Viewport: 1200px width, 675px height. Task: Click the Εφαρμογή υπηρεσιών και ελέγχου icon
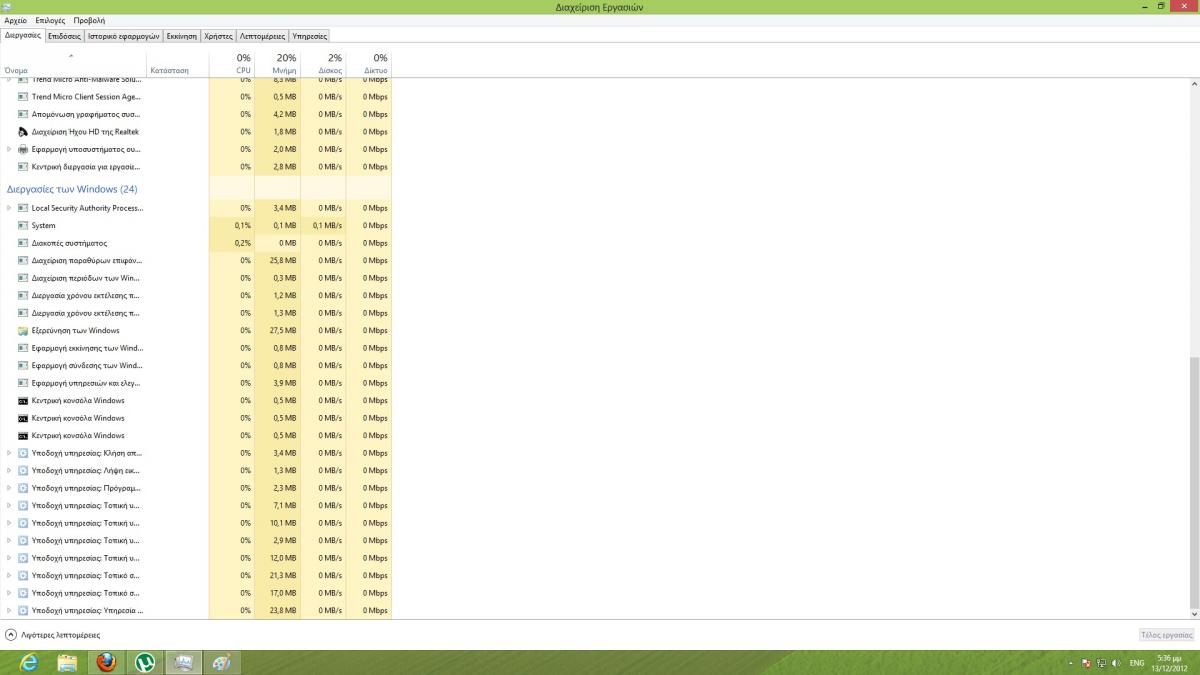pyautogui.click(x=23, y=383)
